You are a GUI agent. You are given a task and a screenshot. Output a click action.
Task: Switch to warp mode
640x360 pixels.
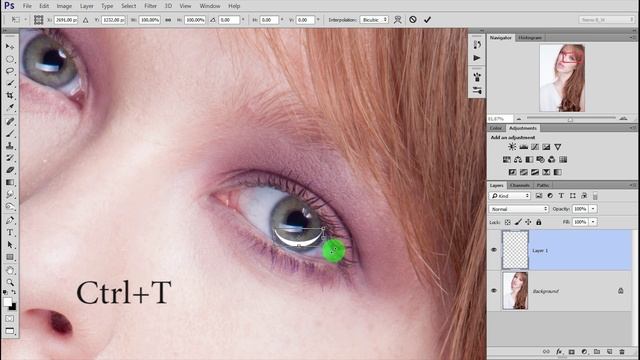click(398, 20)
